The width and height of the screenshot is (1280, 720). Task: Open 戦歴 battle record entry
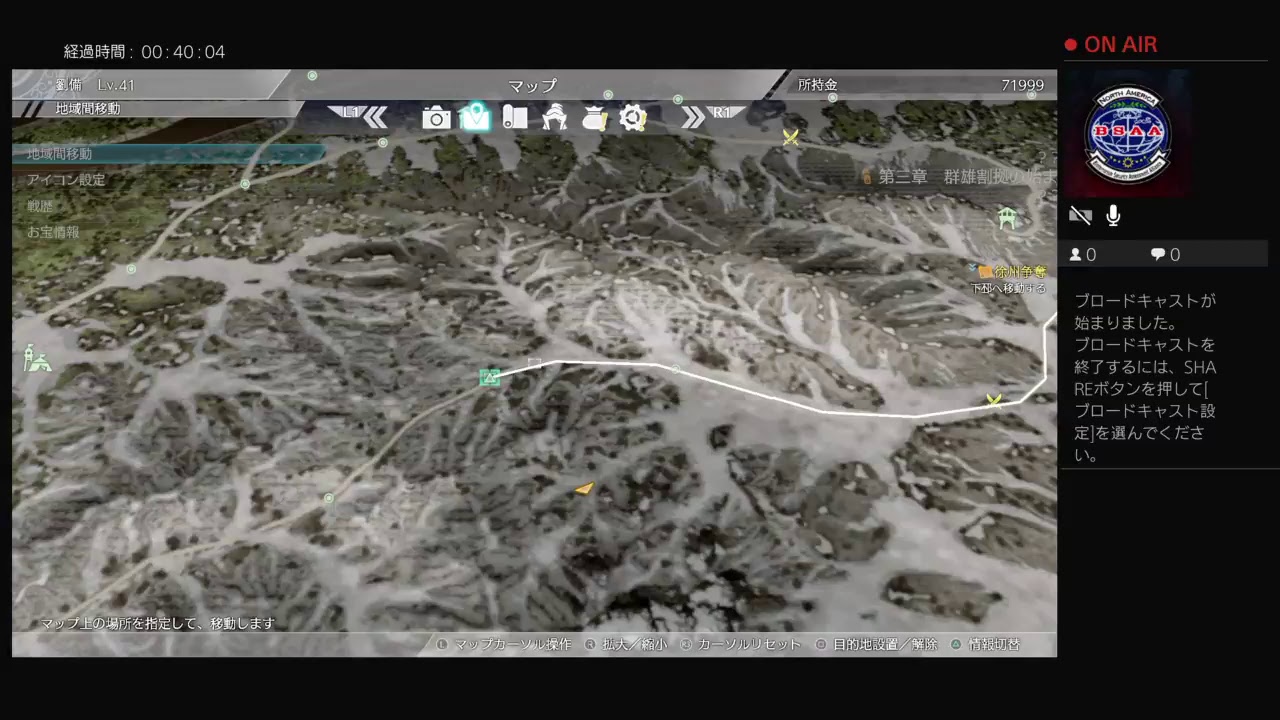(40, 206)
